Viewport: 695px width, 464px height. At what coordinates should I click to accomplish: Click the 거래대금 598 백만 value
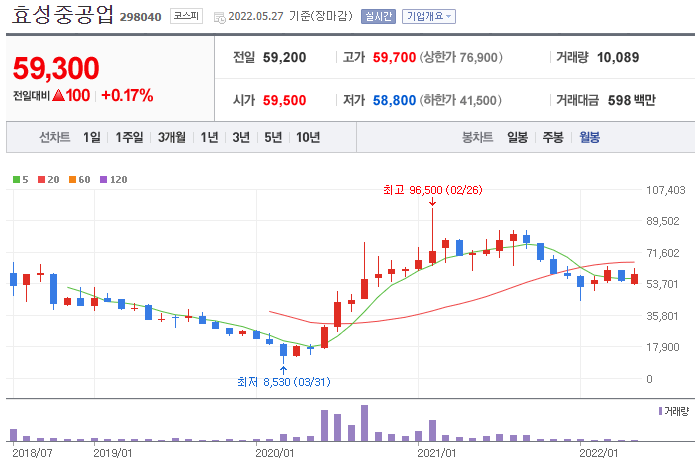(x=631, y=101)
